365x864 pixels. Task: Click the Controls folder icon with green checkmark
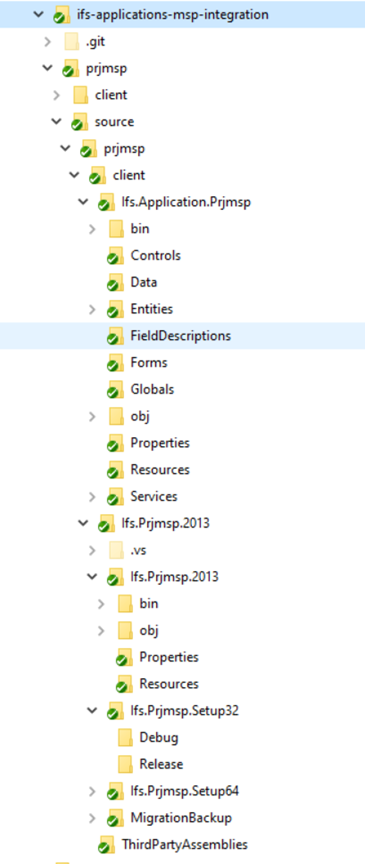click(115, 256)
